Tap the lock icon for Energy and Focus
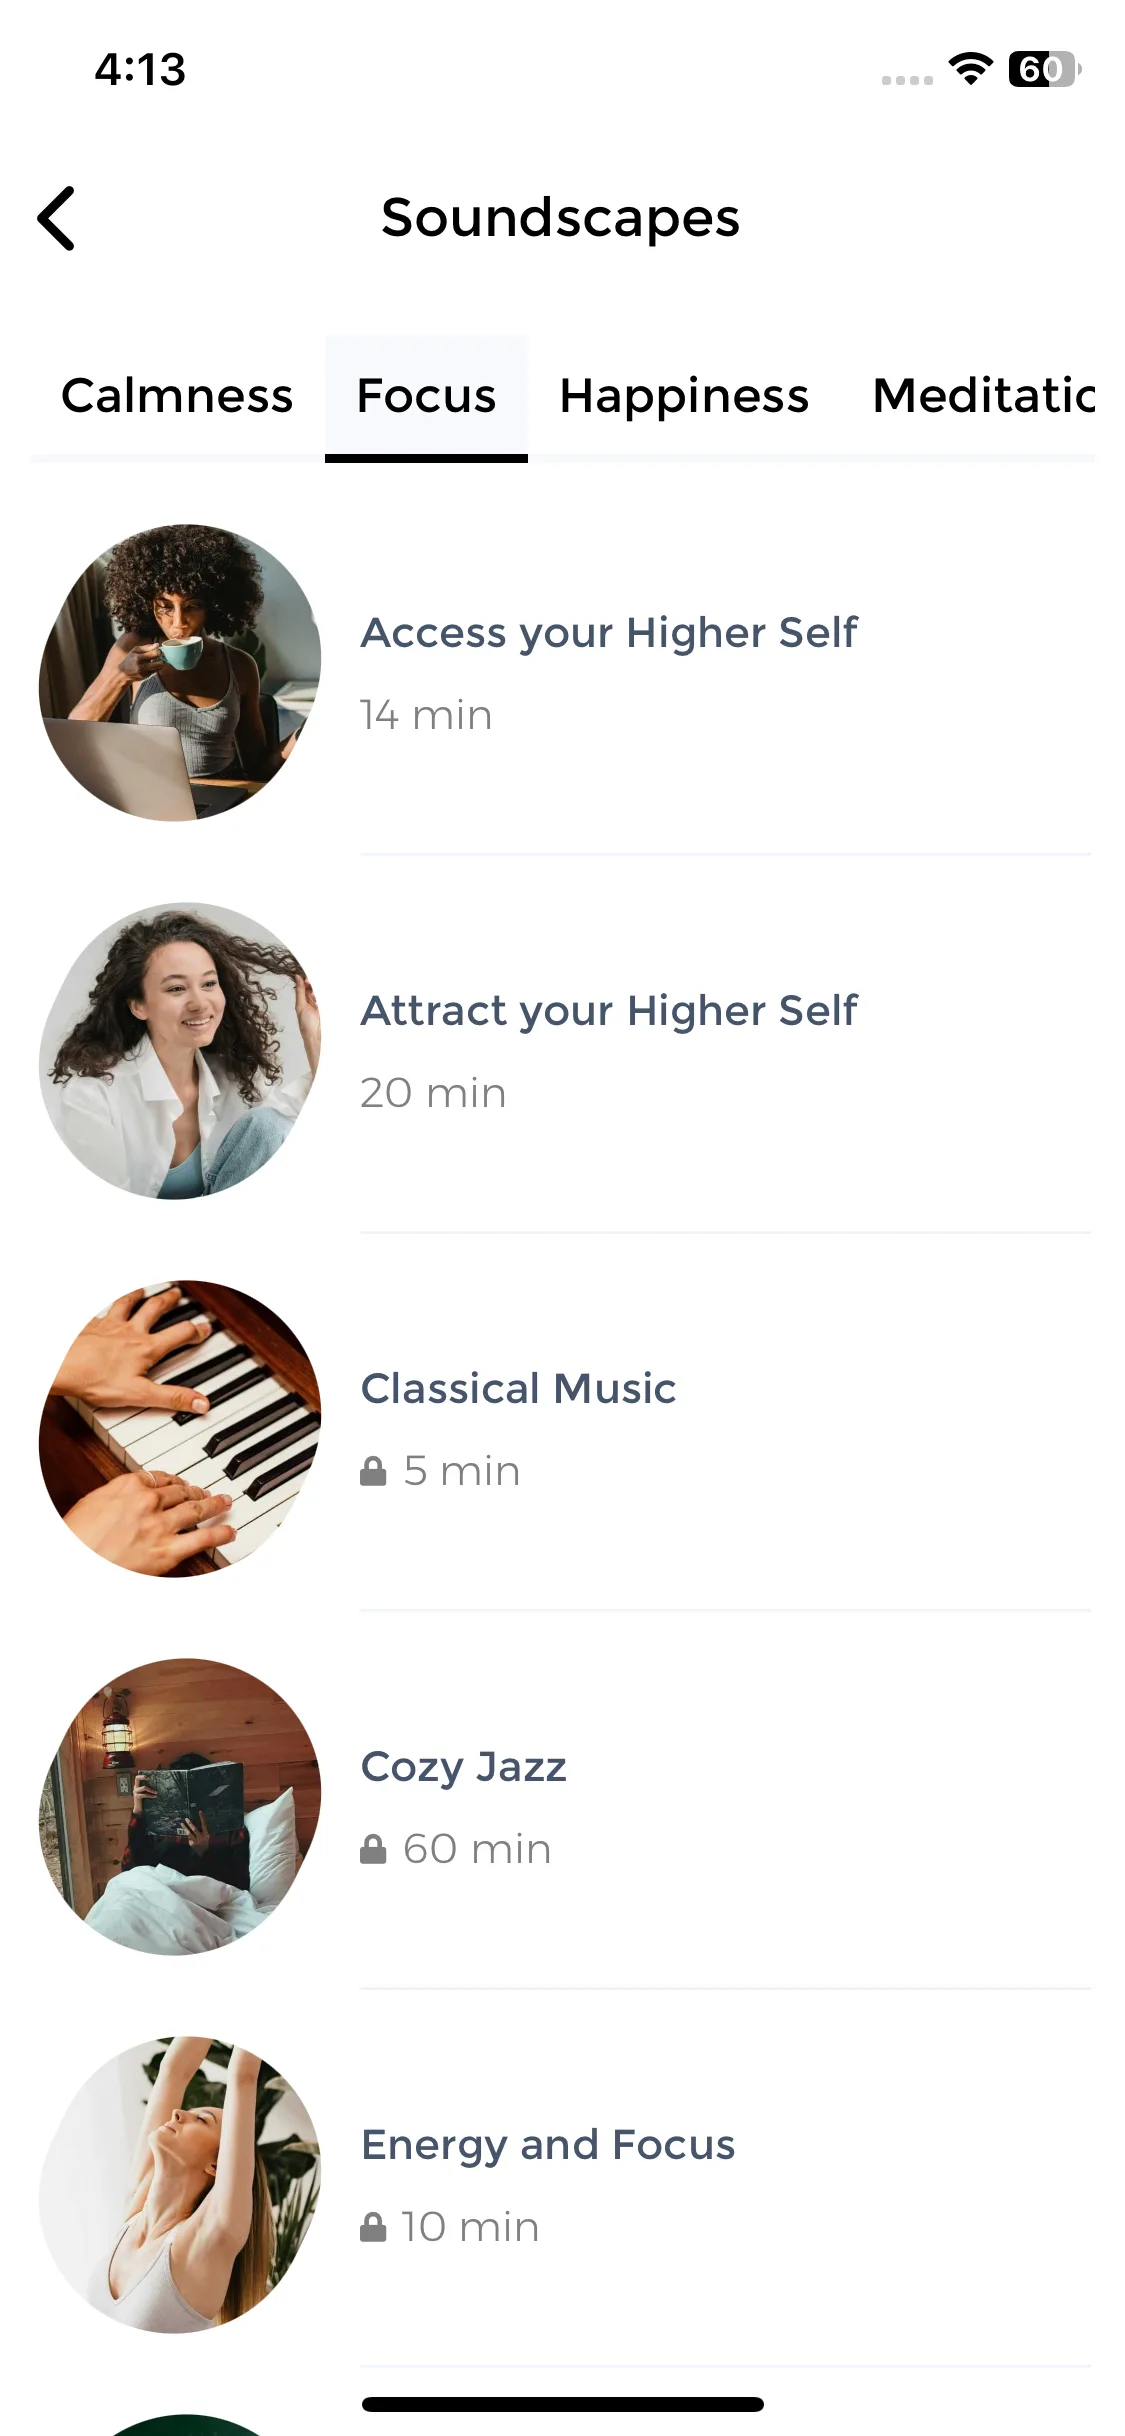The image size is (1125, 2436). pyautogui.click(x=373, y=2227)
